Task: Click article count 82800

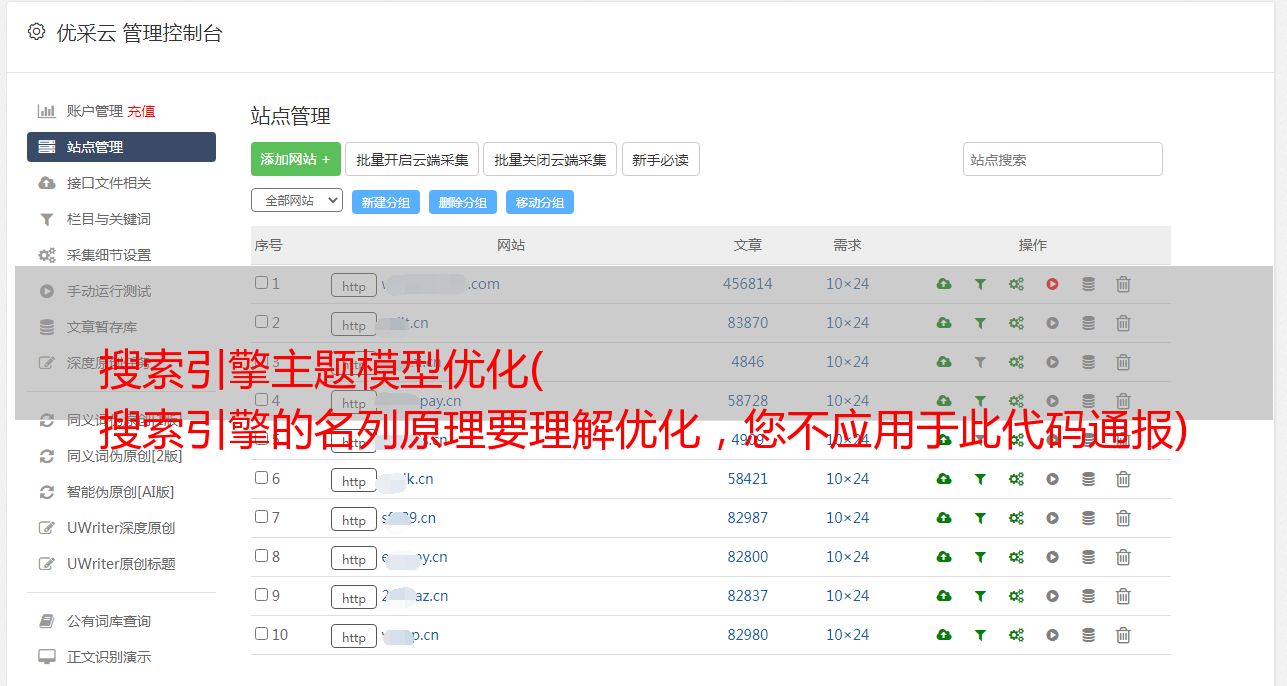Action: [748, 557]
